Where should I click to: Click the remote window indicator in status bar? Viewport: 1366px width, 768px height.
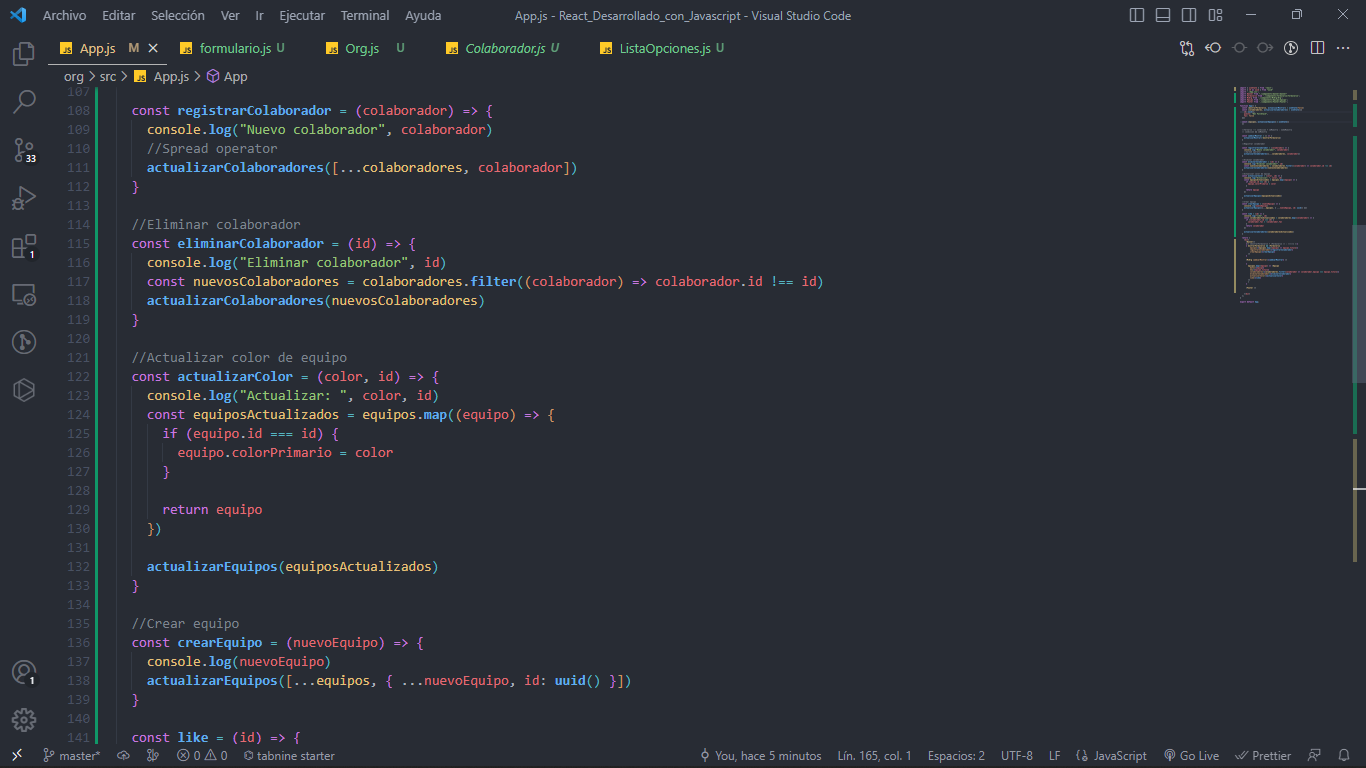coord(17,756)
